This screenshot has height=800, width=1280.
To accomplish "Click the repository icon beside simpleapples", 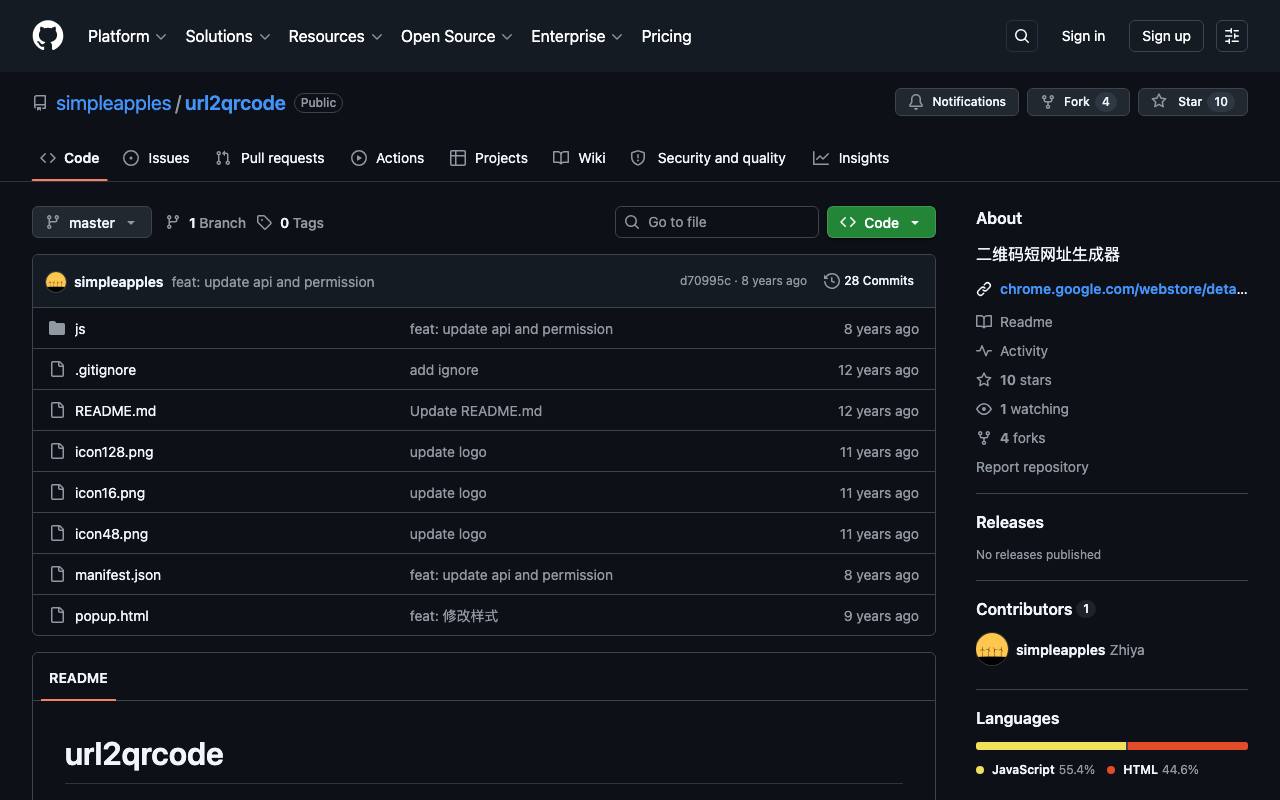I will click(40, 103).
